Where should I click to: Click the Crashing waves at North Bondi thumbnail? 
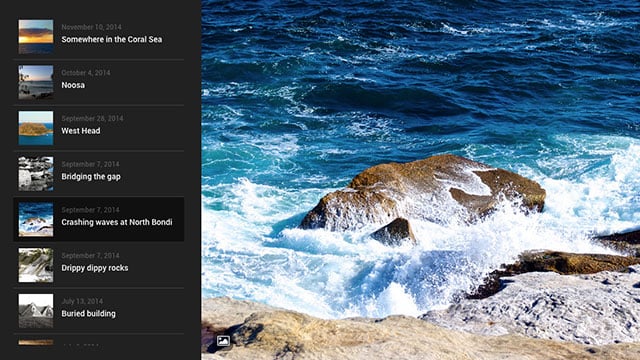(36, 220)
